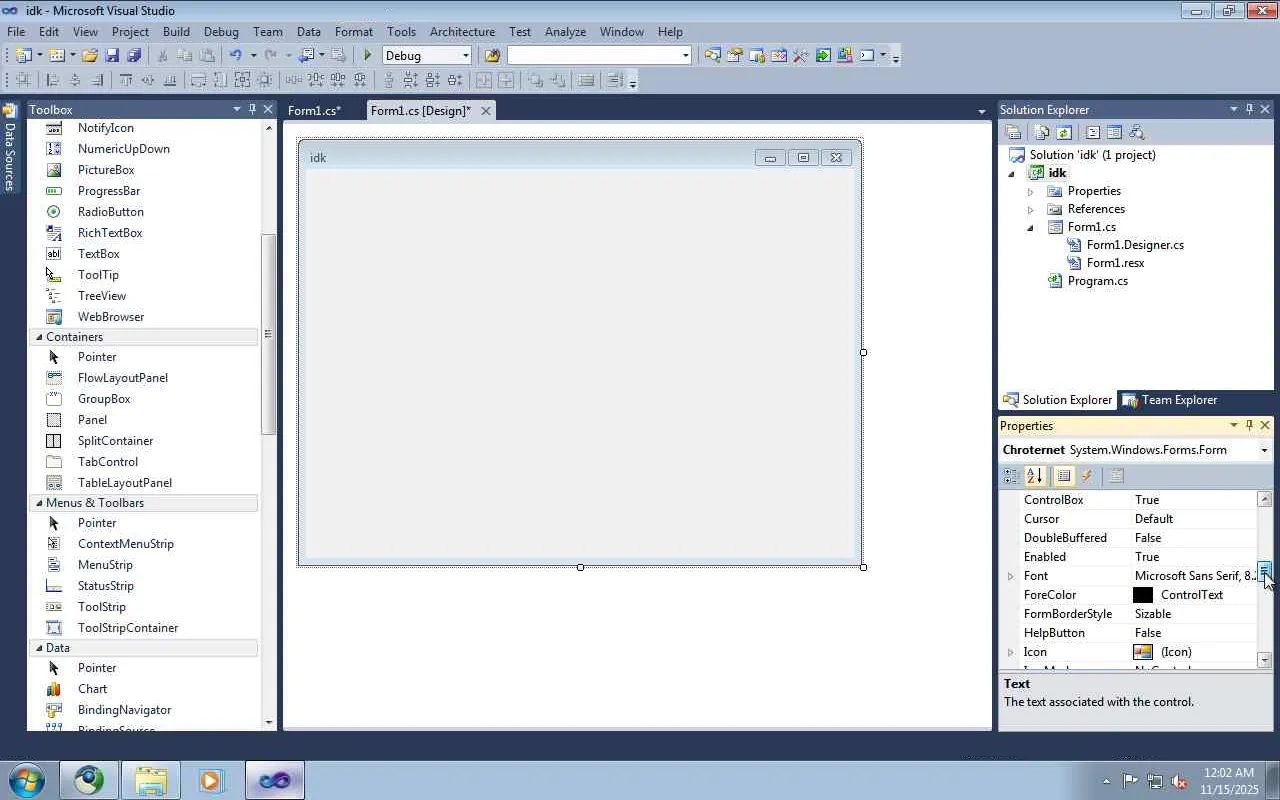Expand the Font property row
This screenshot has width=1280, height=800.
[x=1010, y=576]
